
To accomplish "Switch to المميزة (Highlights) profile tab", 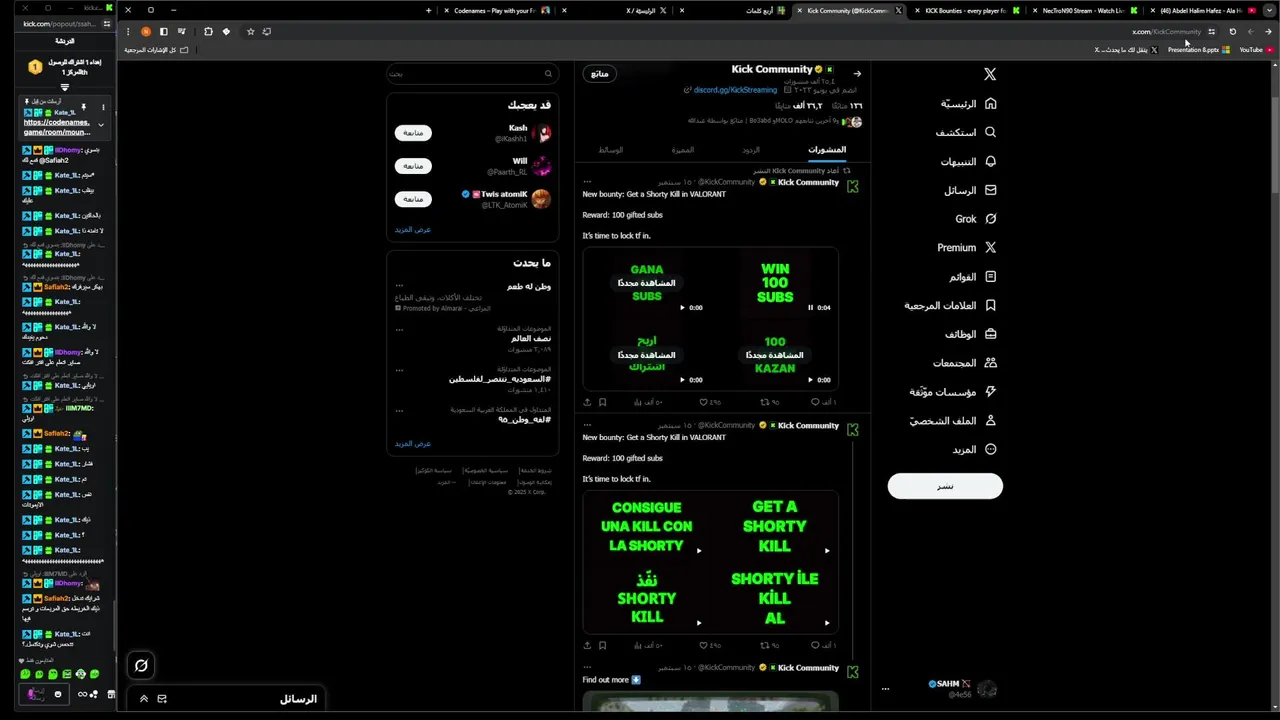I will (x=683, y=150).
